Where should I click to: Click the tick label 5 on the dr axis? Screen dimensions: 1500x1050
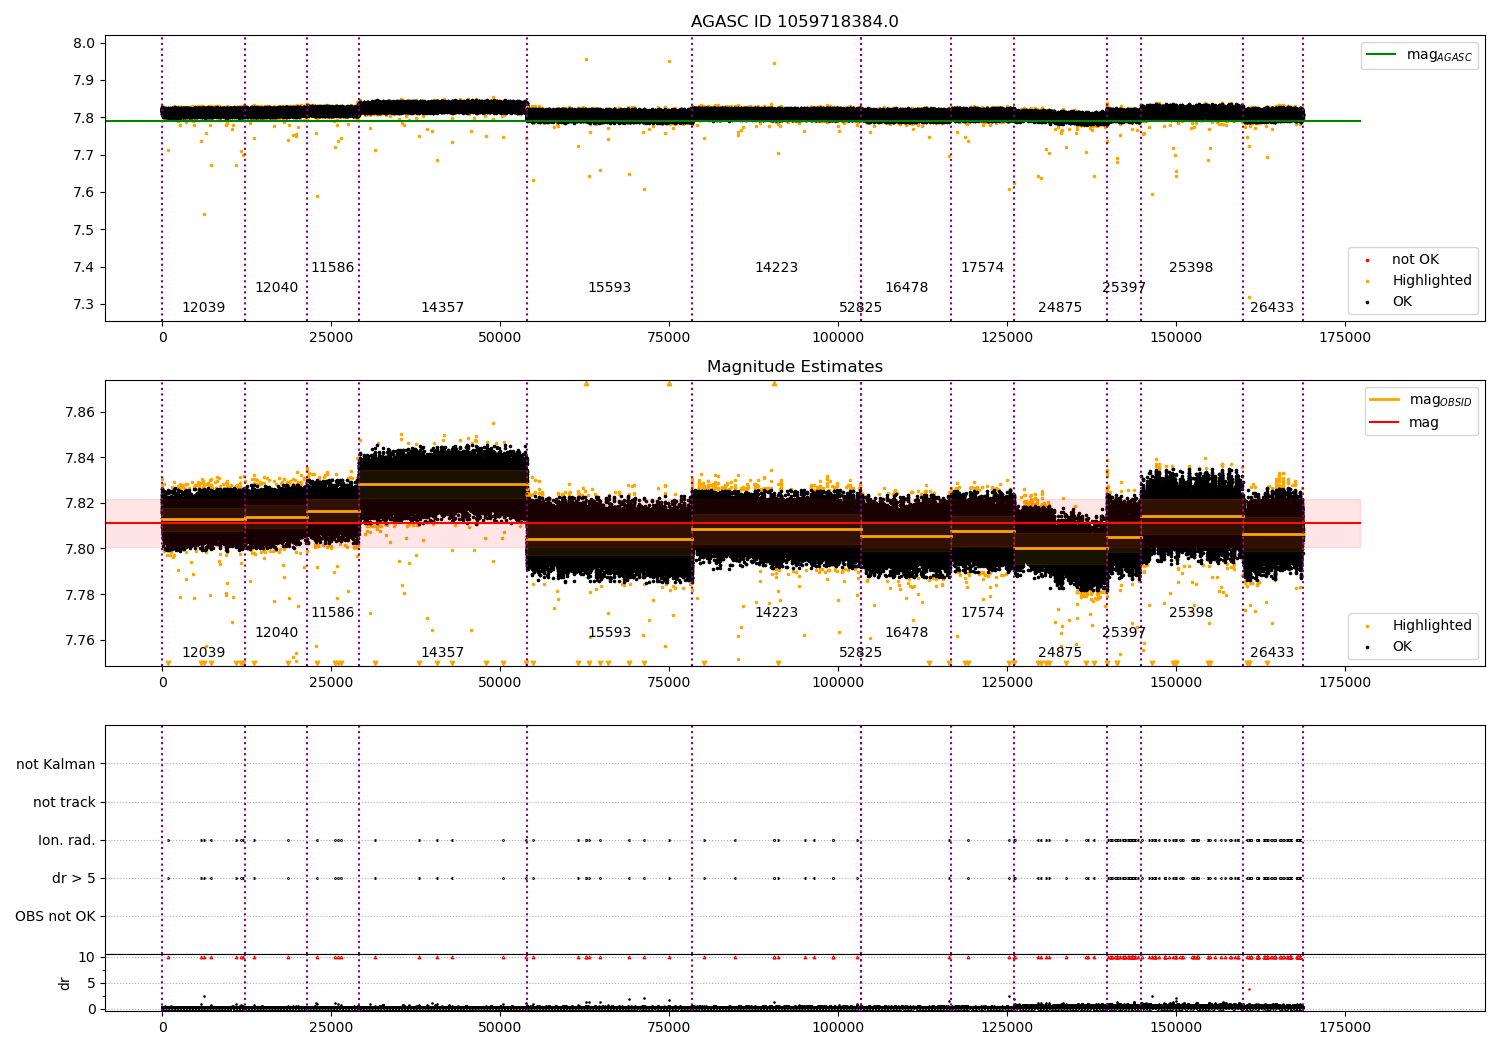92,983
